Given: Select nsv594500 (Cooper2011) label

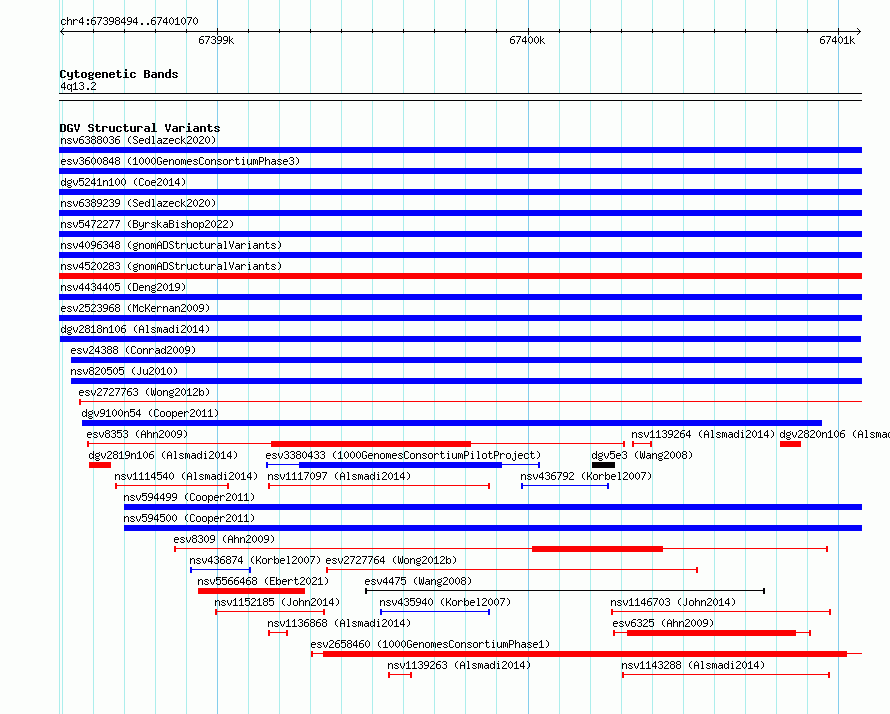Looking at the screenshot, I should 189,518.
